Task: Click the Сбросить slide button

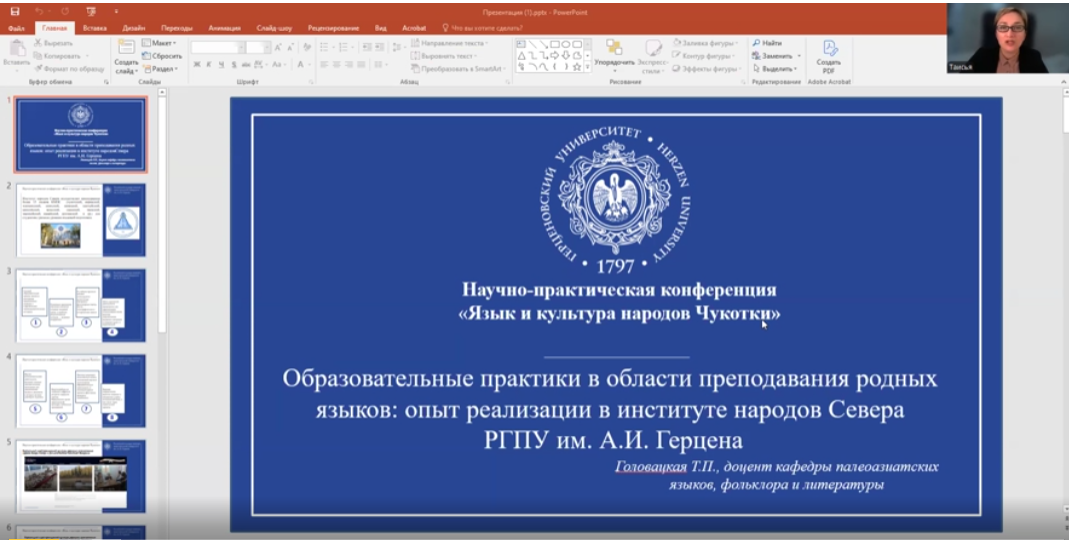Action: point(162,56)
